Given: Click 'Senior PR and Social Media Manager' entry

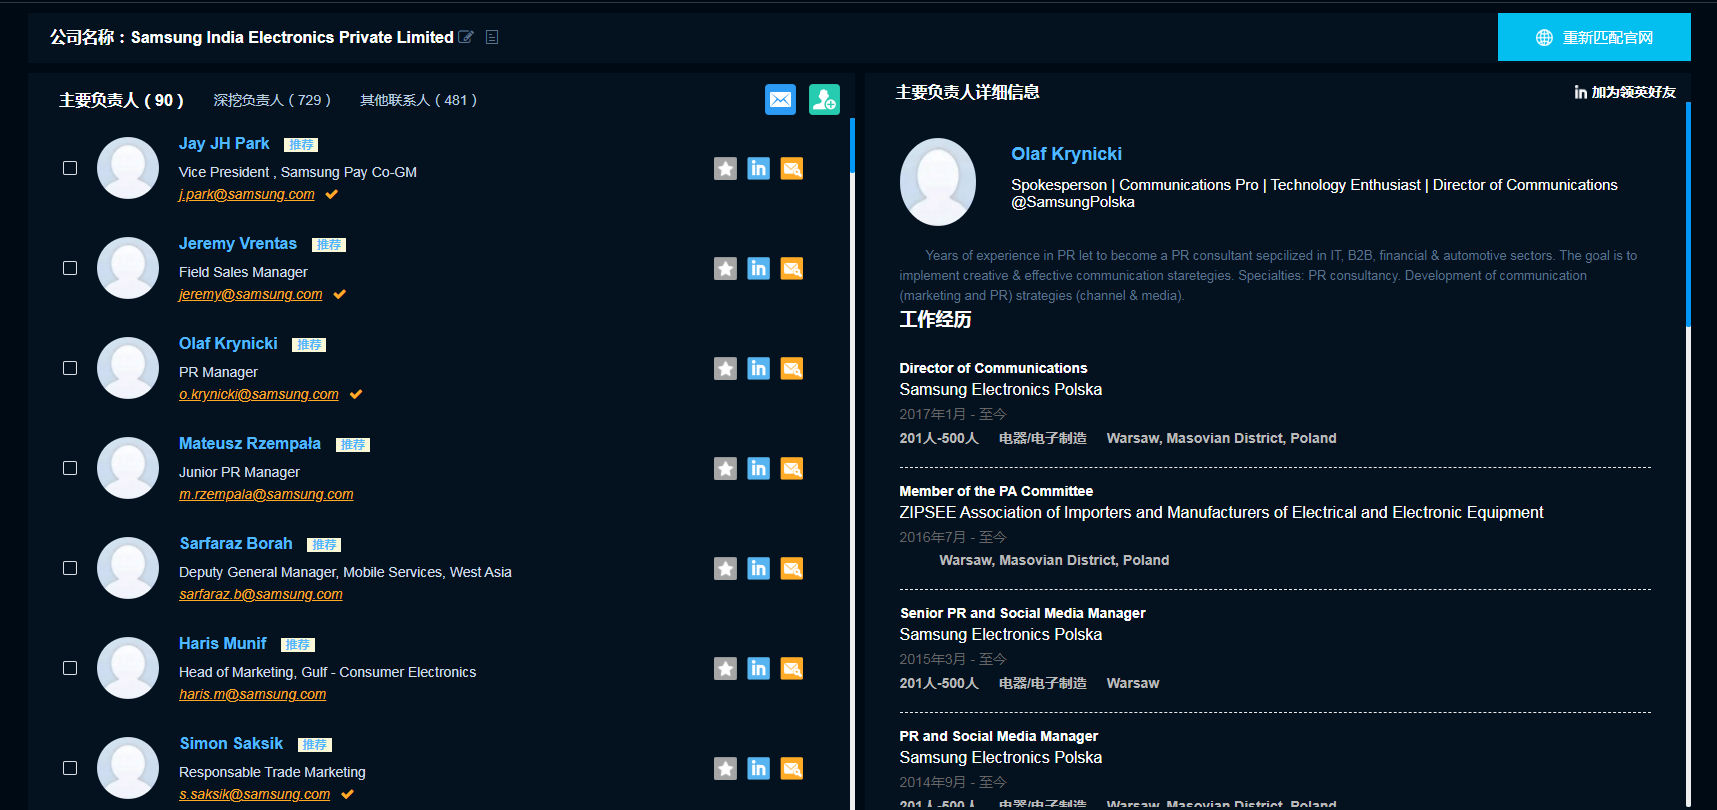Looking at the screenshot, I should [1022, 613].
